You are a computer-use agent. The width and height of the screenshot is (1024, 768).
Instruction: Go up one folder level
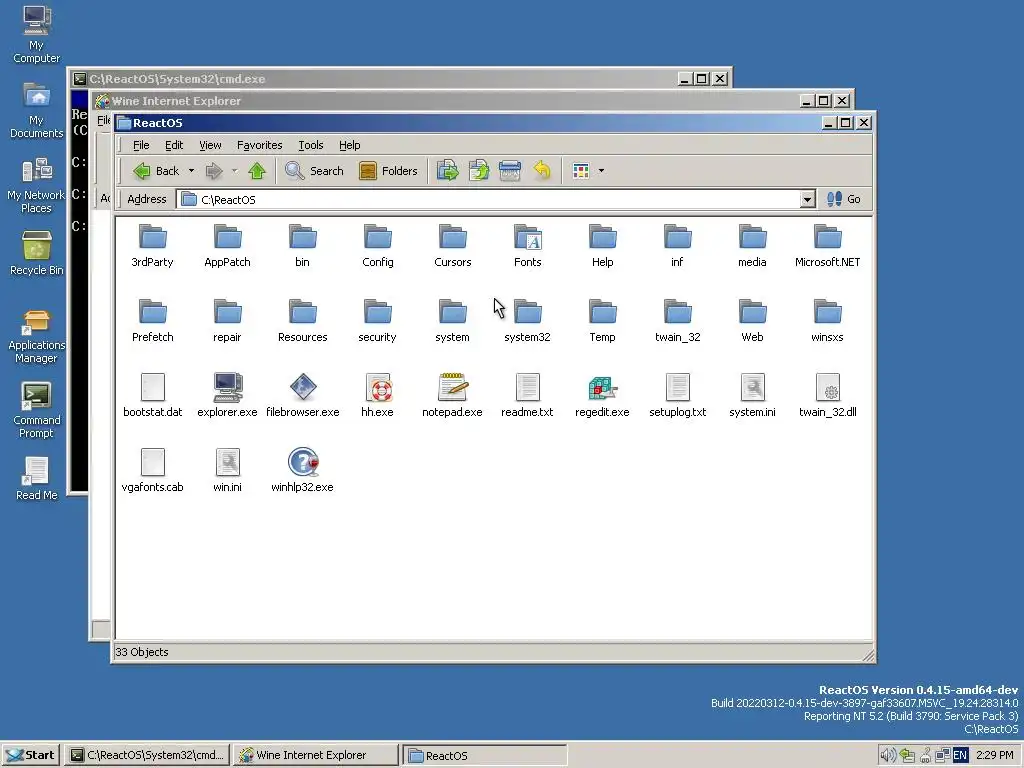pyautogui.click(x=257, y=171)
